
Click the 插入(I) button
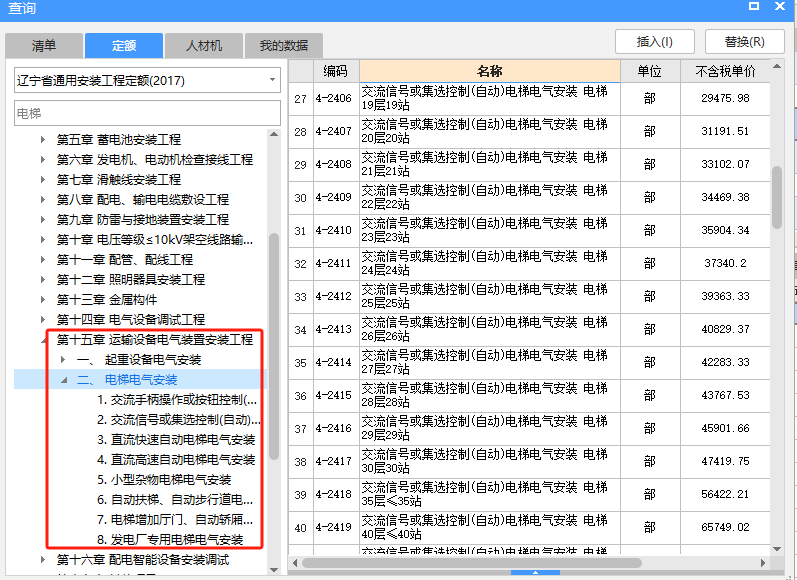click(x=655, y=42)
